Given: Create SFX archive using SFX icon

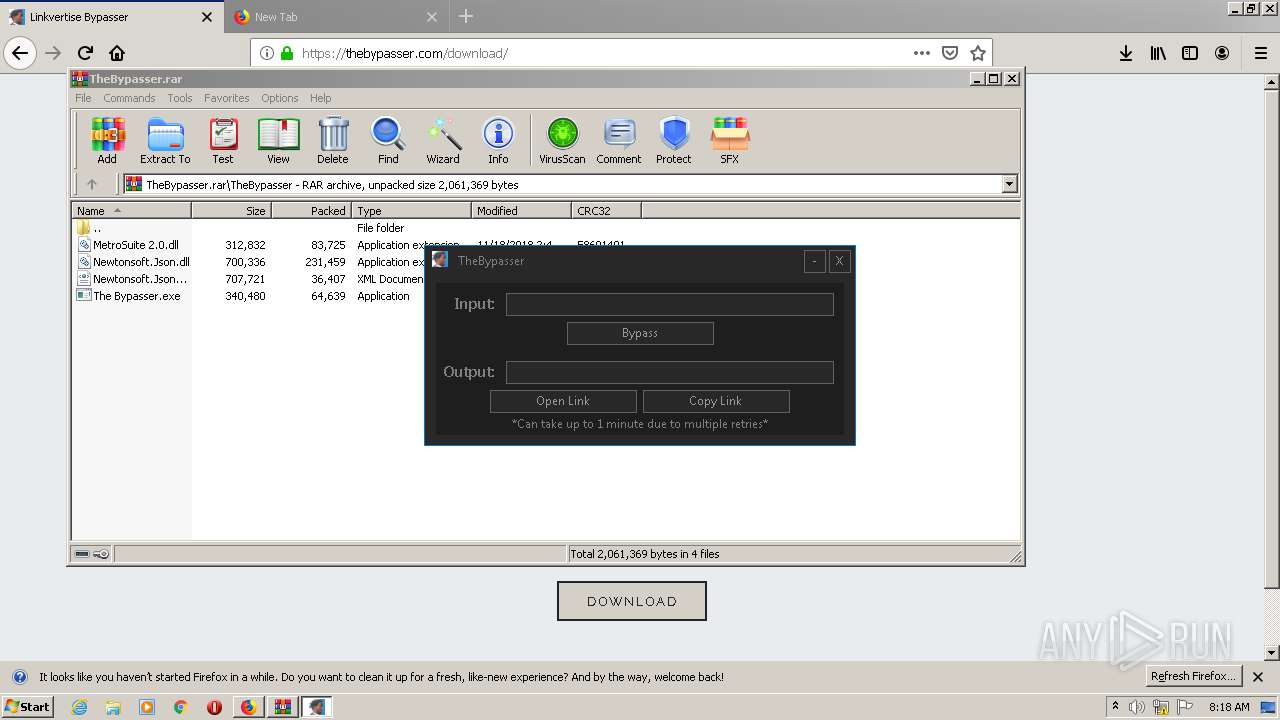Looking at the screenshot, I should [x=730, y=140].
